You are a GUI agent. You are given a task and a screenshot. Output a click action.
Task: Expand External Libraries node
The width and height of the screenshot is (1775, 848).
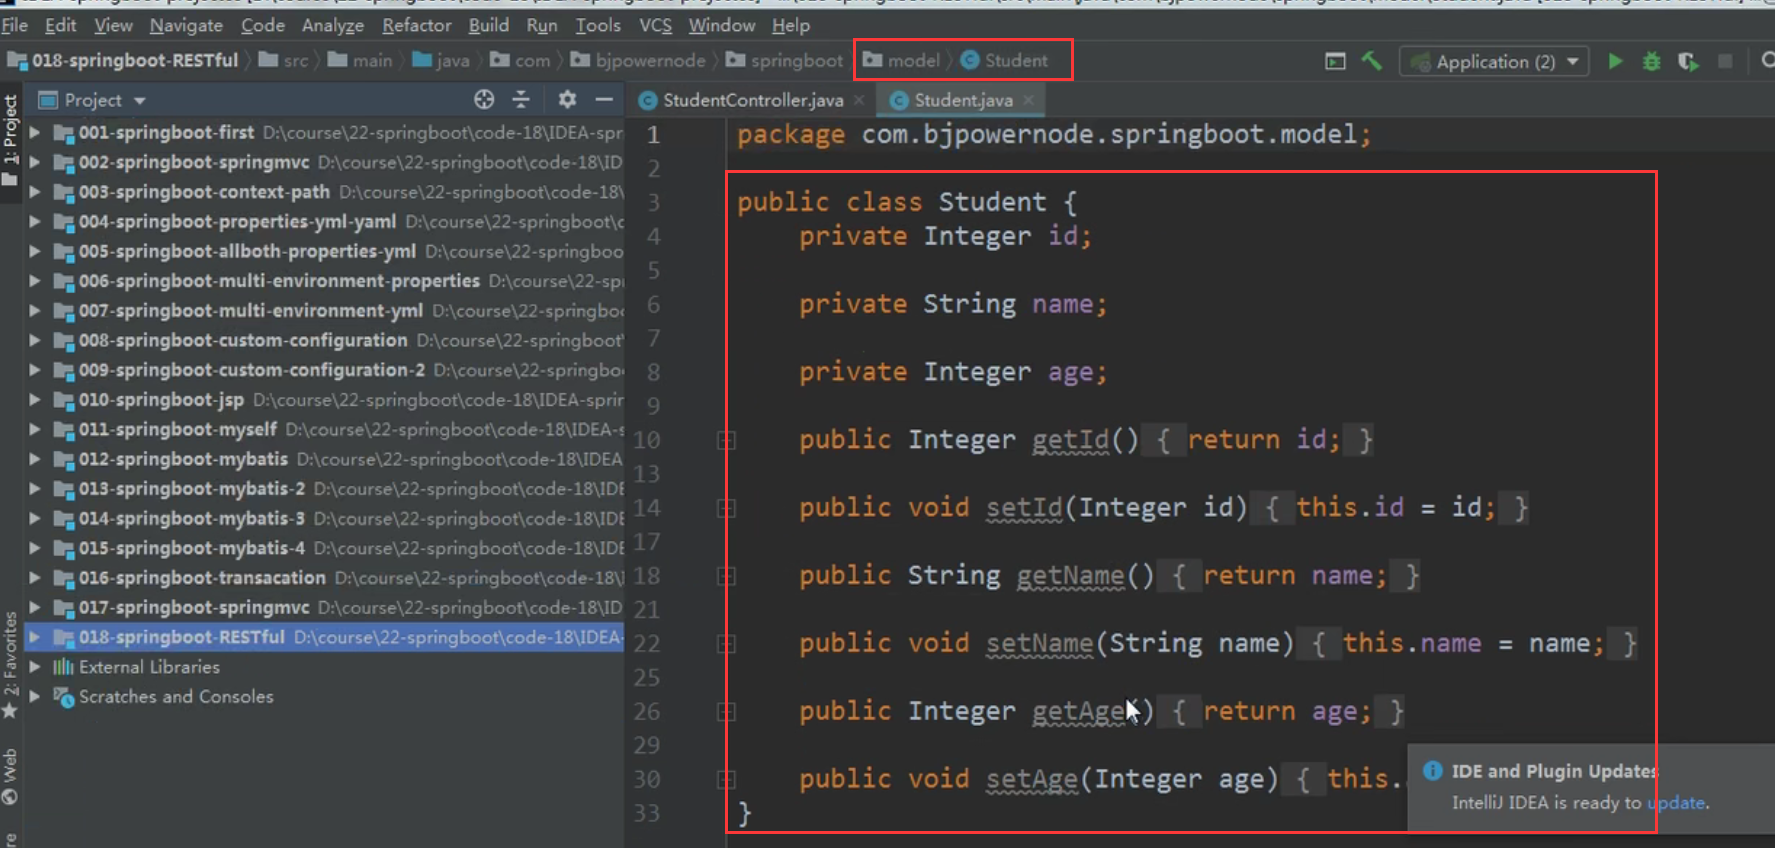pyautogui.click(x=35, y=667)
